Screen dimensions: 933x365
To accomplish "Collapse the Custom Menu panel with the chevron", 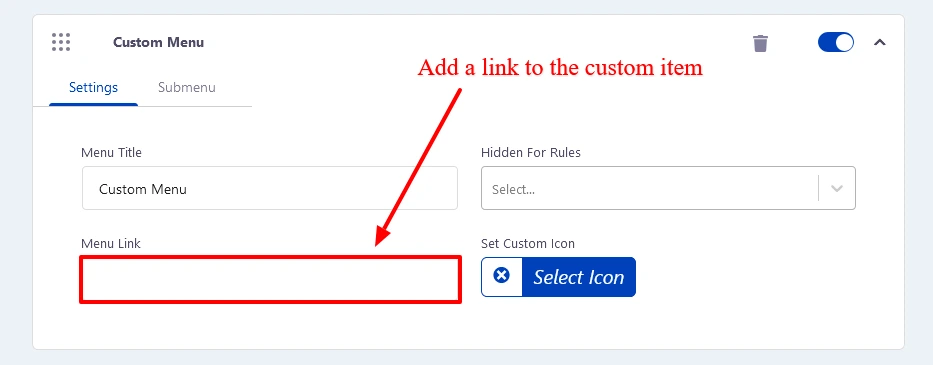I will click(x=879, y=42).
